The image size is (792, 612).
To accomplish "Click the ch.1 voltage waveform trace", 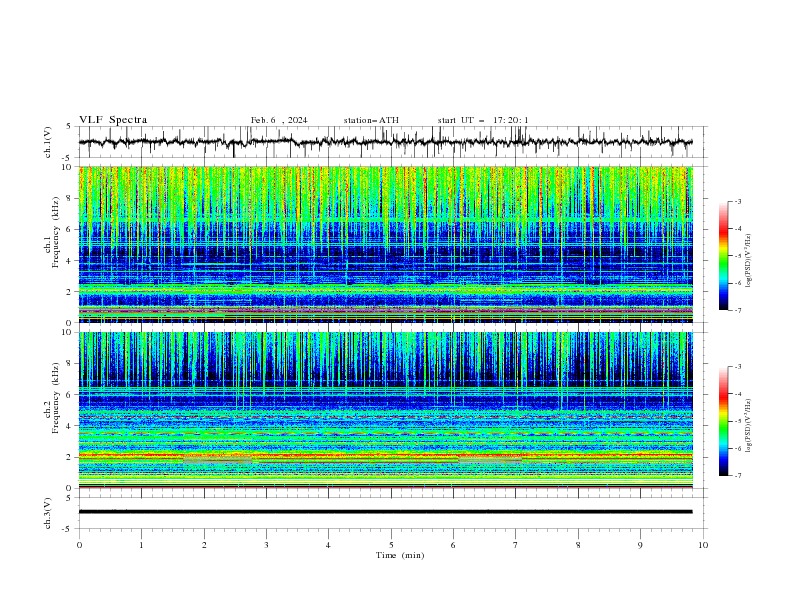I will tap(385, 142).
